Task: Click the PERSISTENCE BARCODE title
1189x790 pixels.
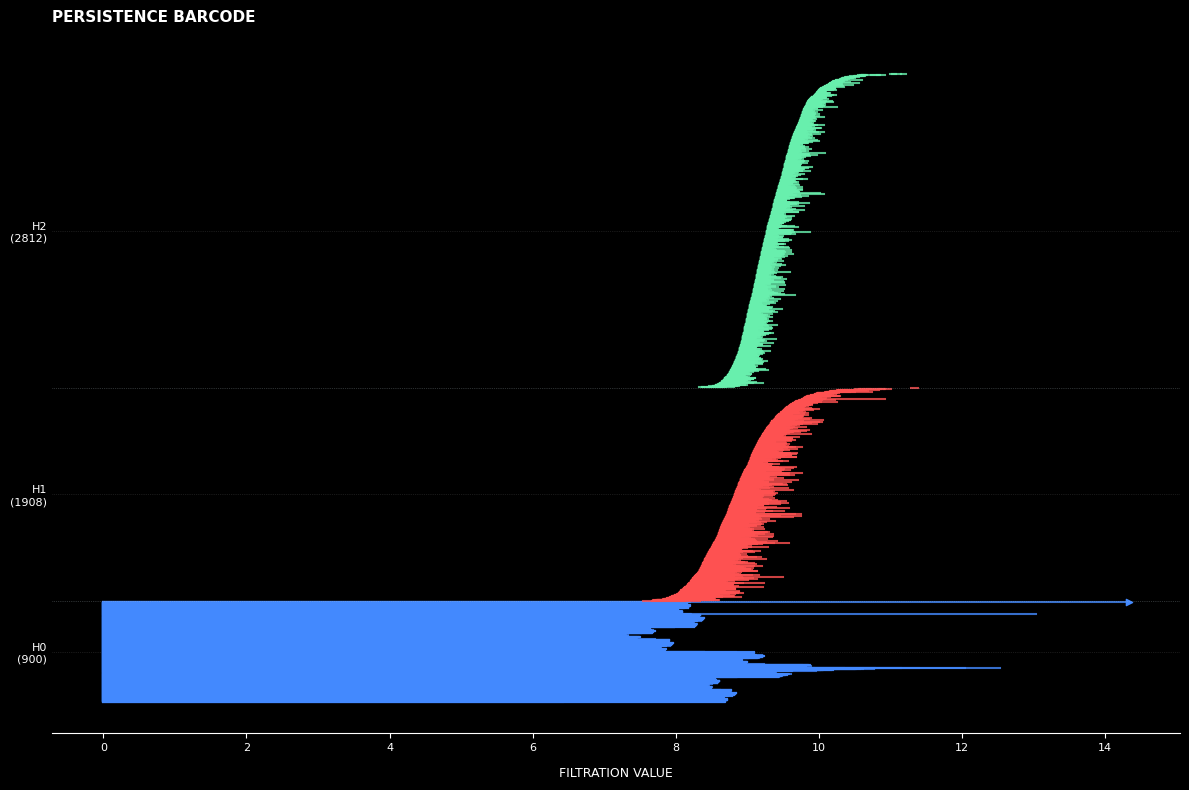Action: click(153, 17)
